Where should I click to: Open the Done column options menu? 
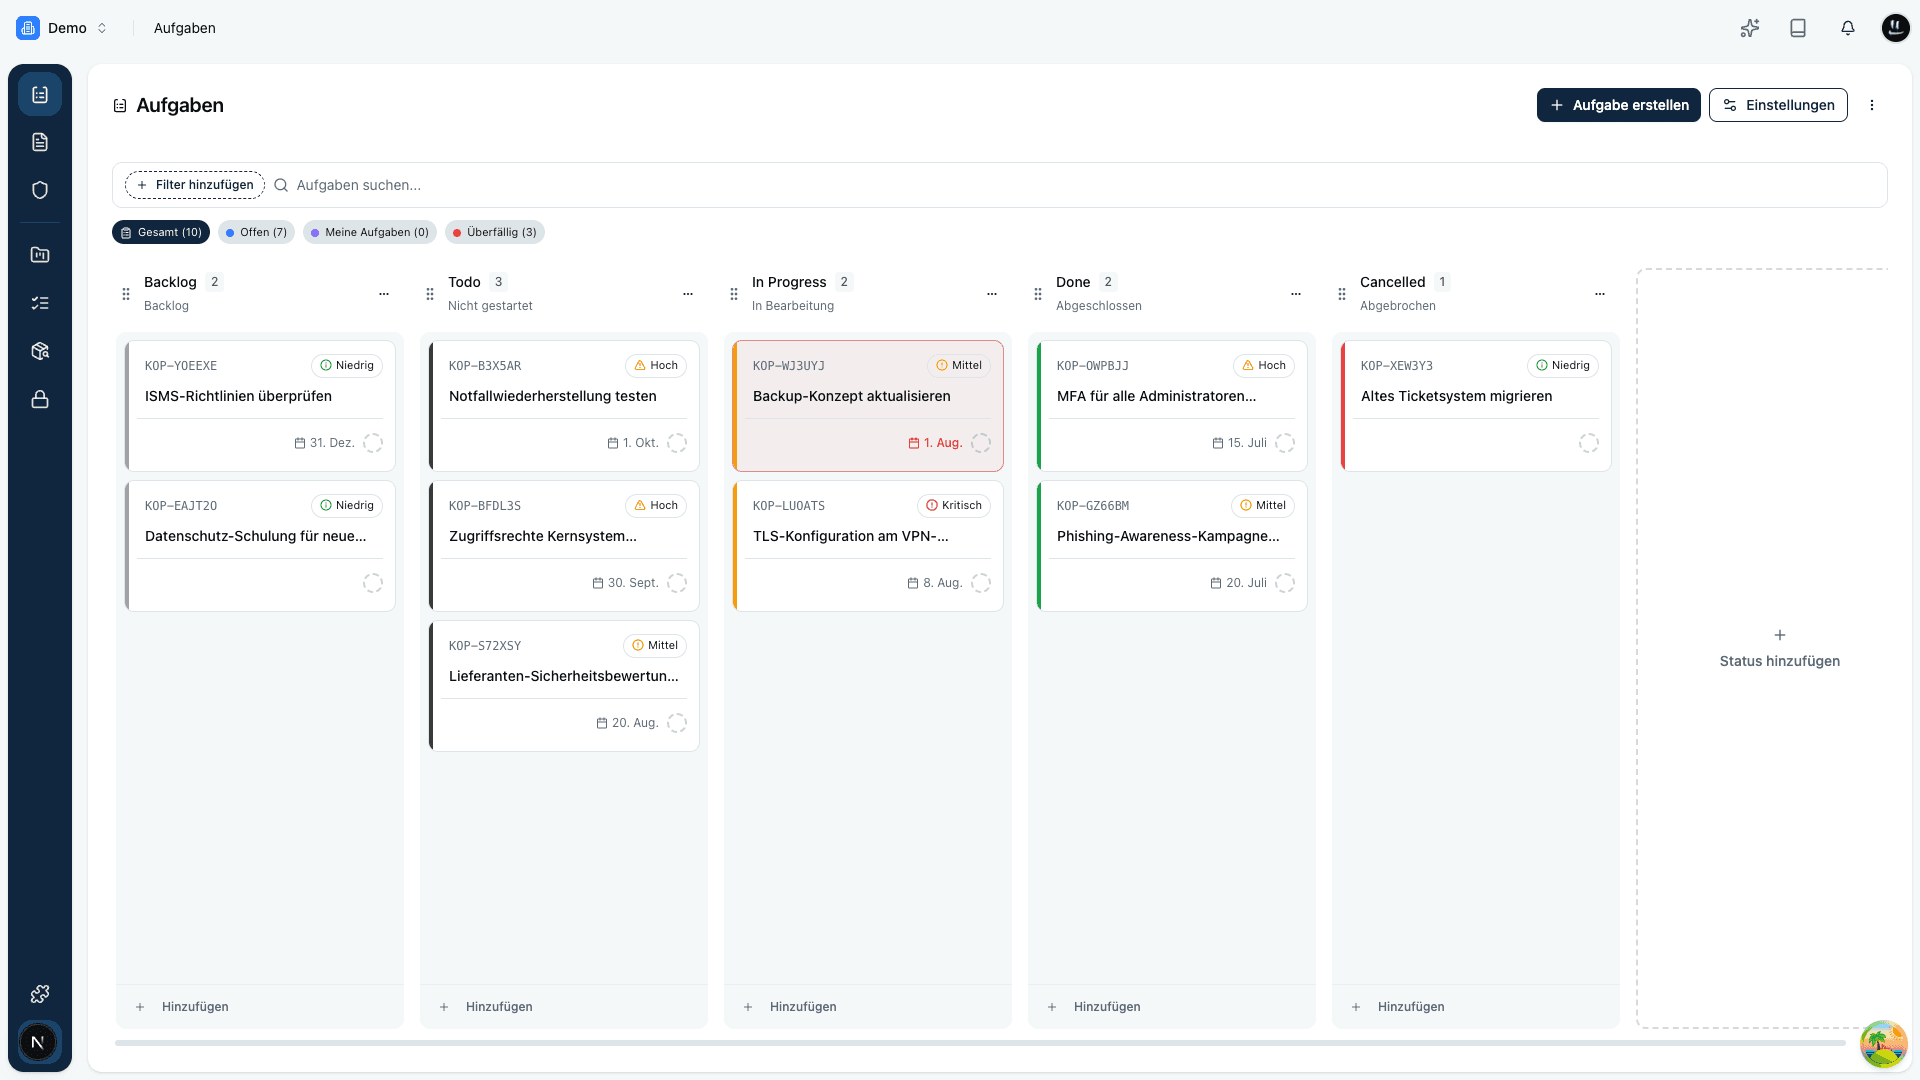point(1296,294)
